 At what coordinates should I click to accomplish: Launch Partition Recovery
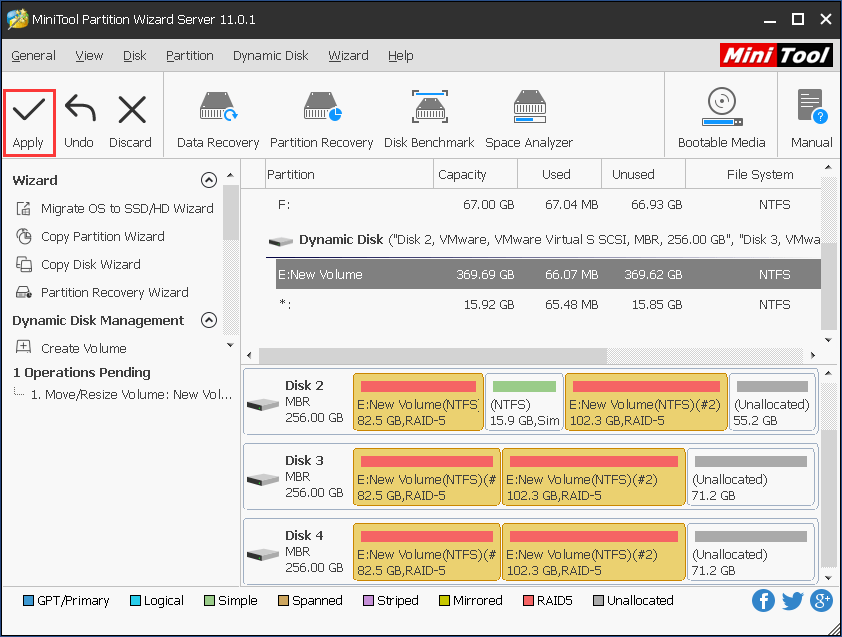[321, 115]
